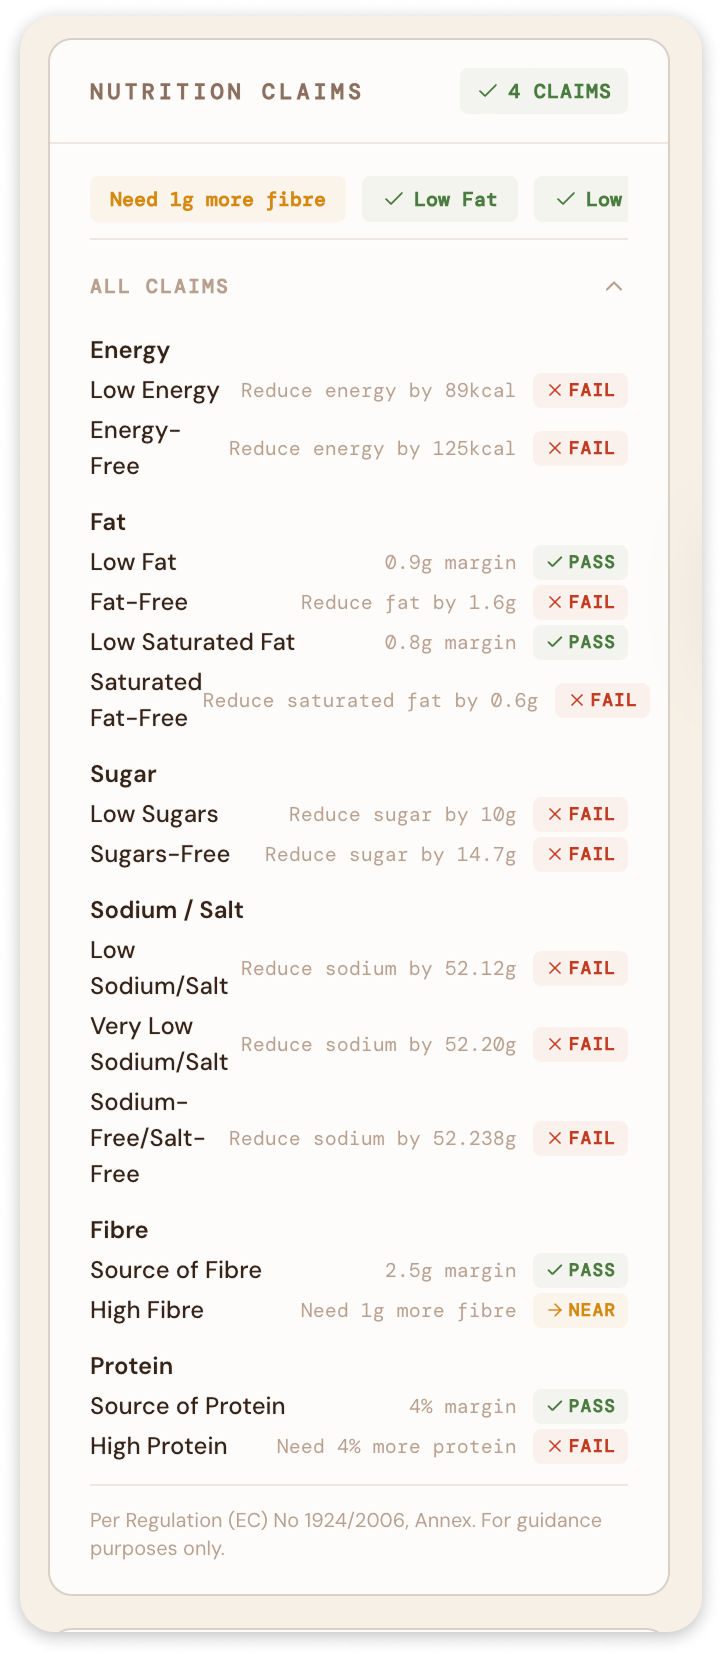Viewport: 722px width, 1656px height.
Task: Open the NUTRITION CLAIMS header section
Action: click(226, 91)
